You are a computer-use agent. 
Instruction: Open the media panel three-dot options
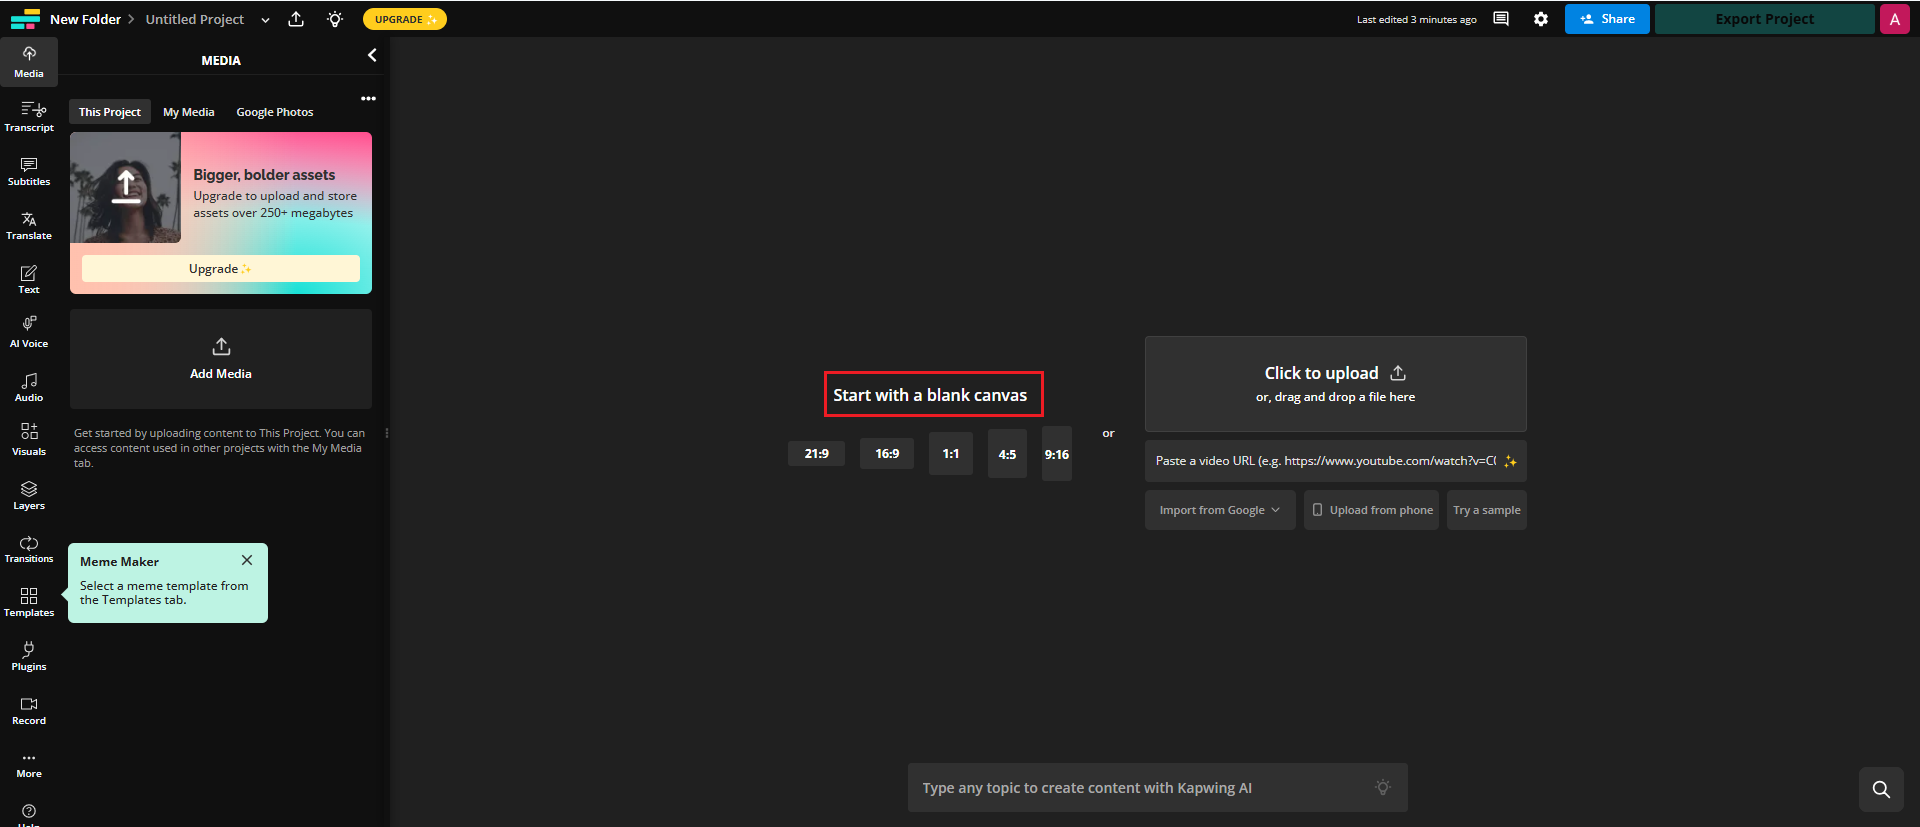(x=368, y=98)
